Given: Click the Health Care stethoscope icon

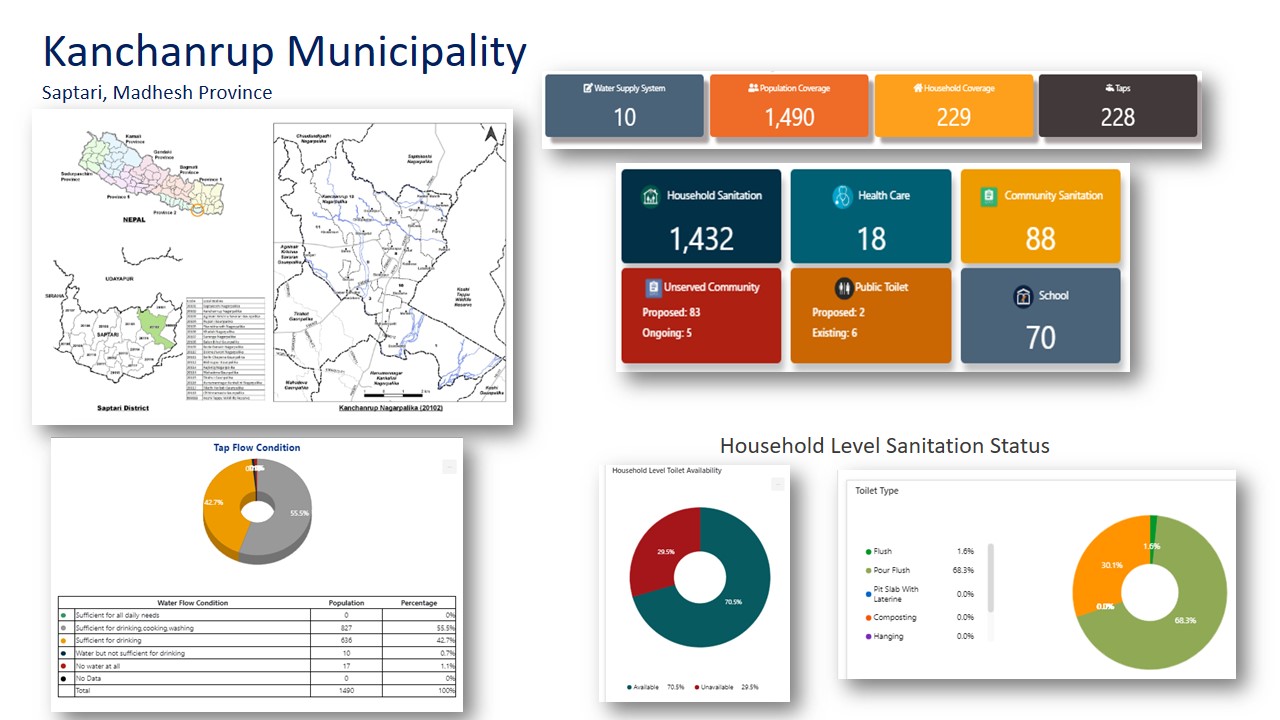Looking at the screenshot, I should pos(842,196).
